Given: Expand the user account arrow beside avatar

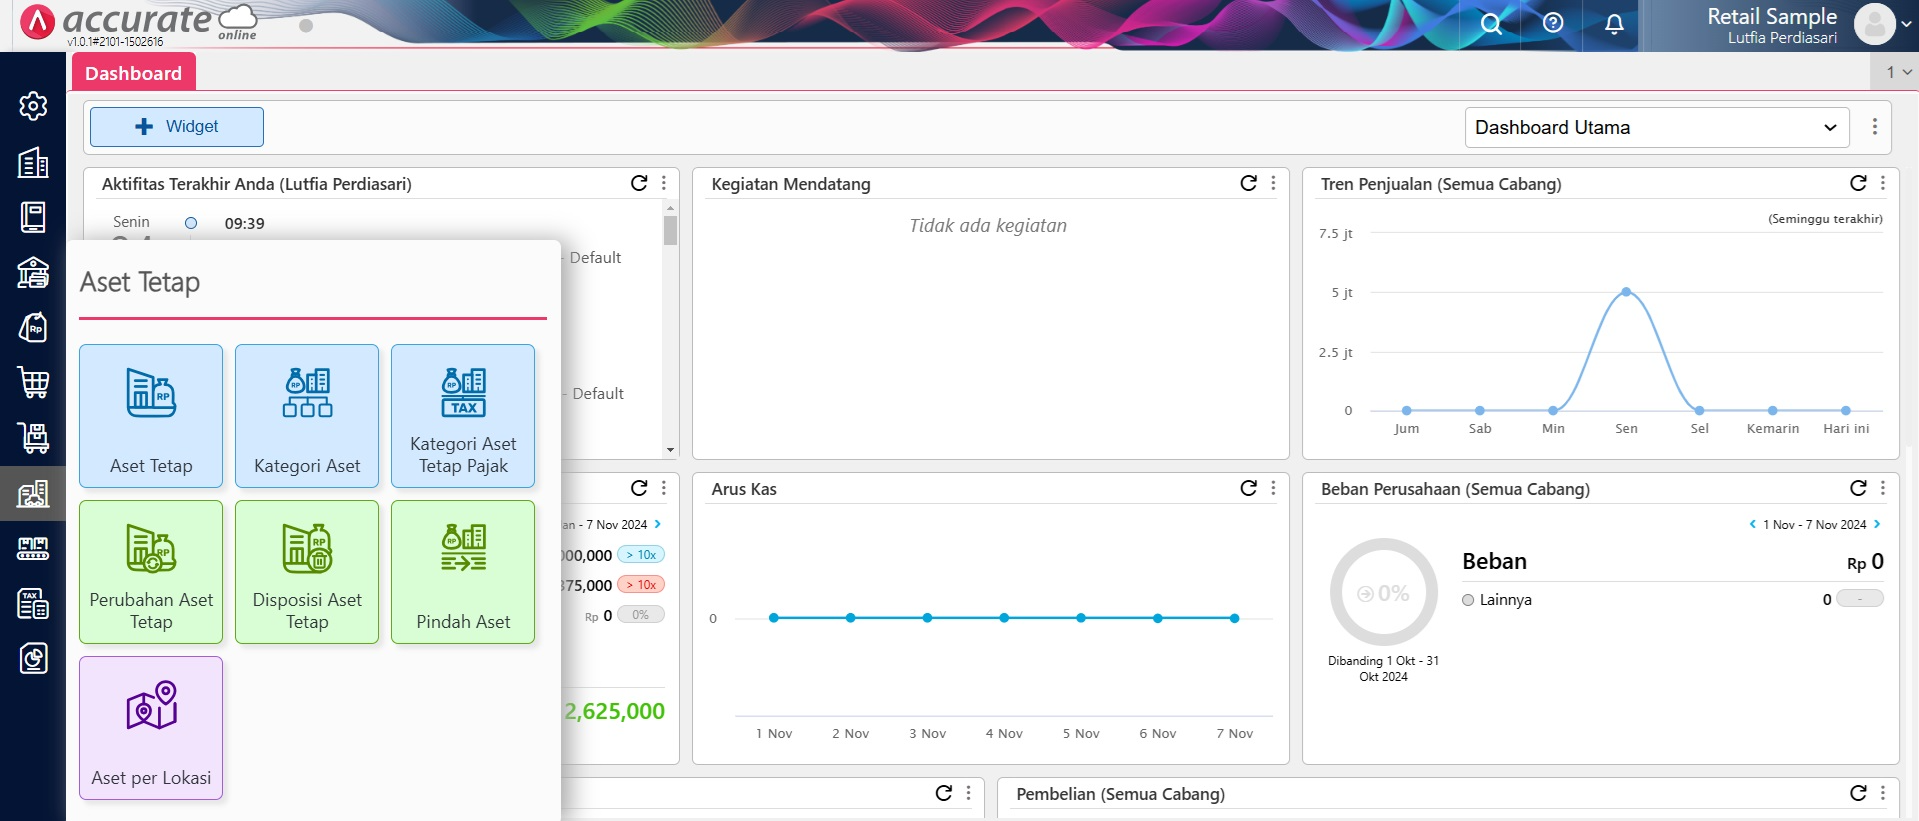Looking at the screenshot, I should click(1906, 24).
